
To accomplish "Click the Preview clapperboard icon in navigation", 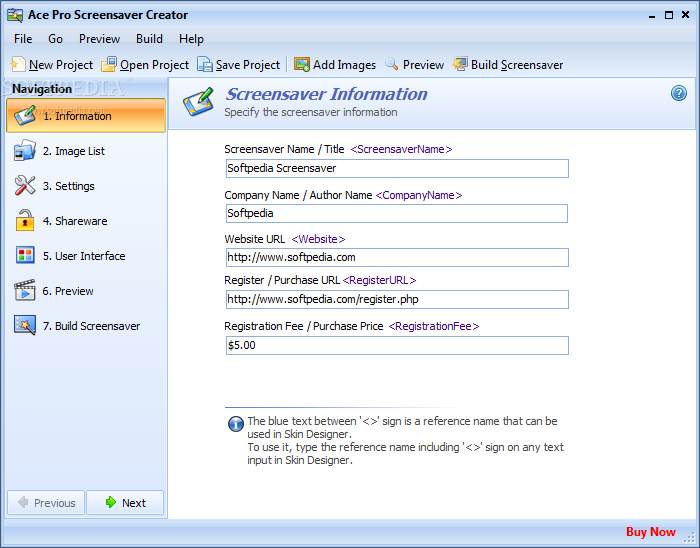I will [x=25, y=290].
